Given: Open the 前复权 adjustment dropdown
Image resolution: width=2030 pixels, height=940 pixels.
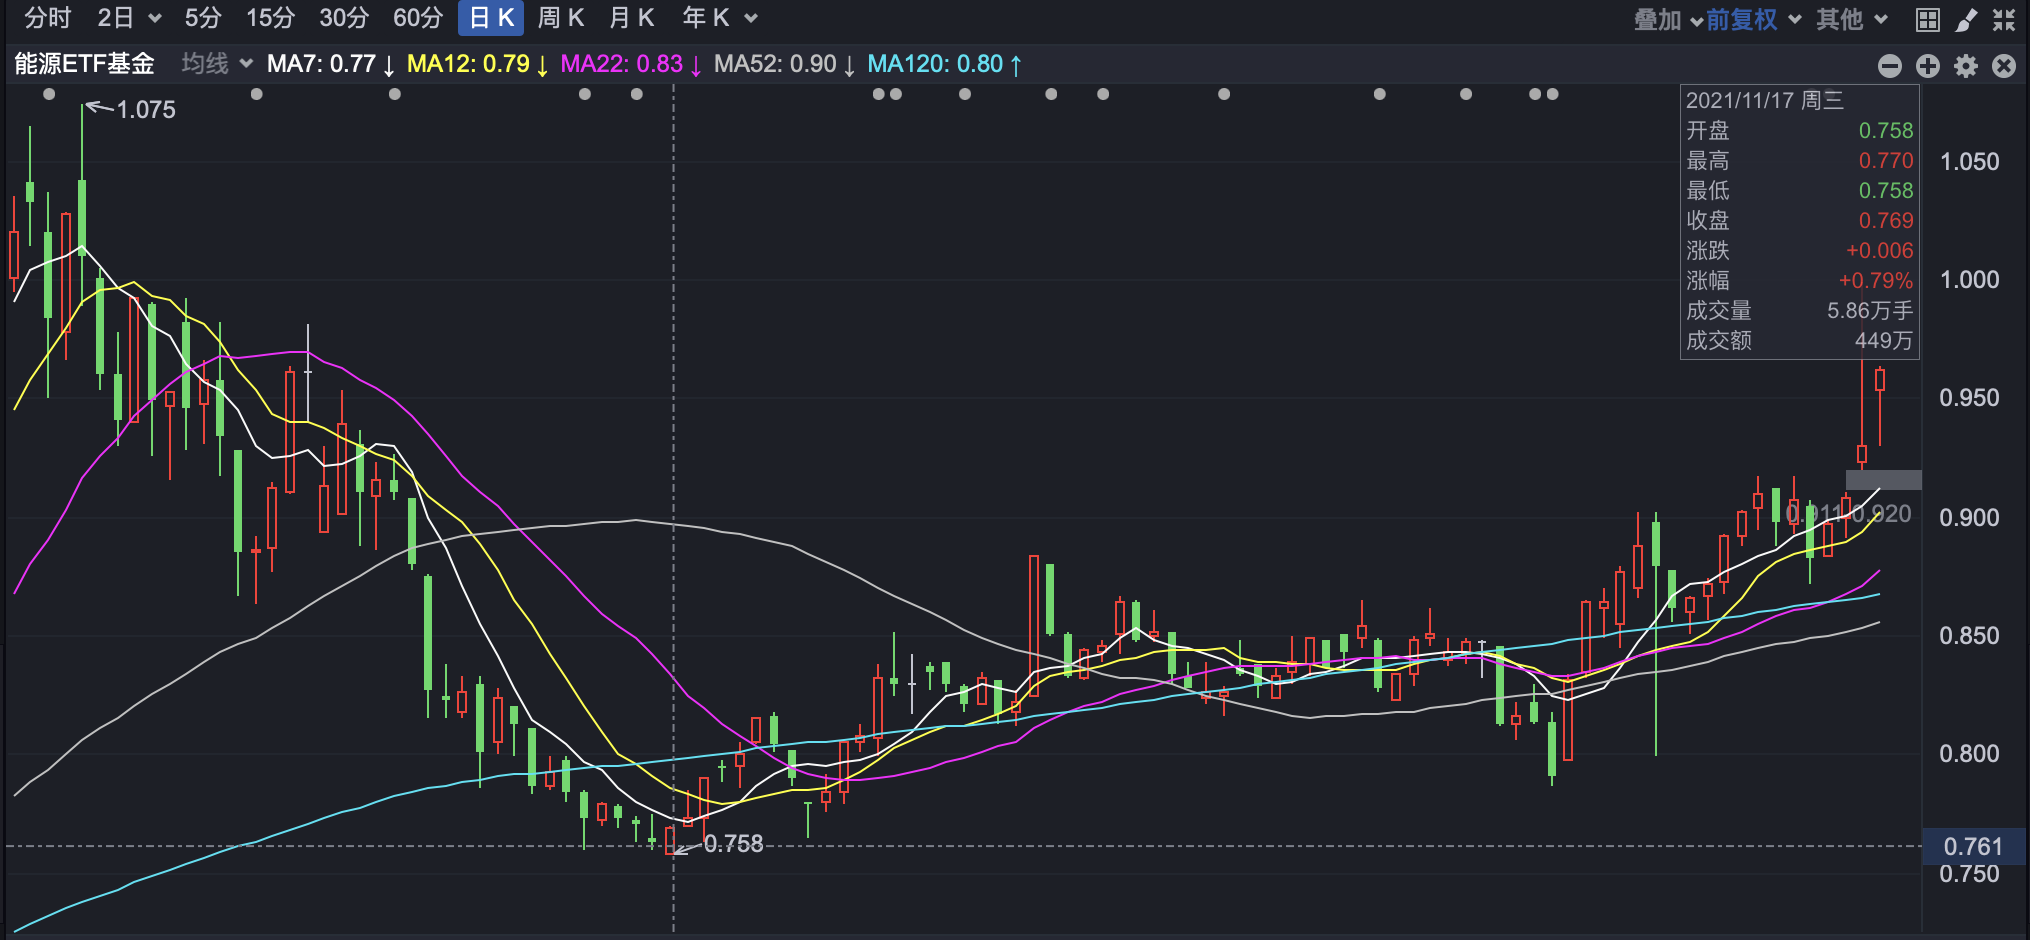Looking at the screenshot, I should (x=1752, y=19).
